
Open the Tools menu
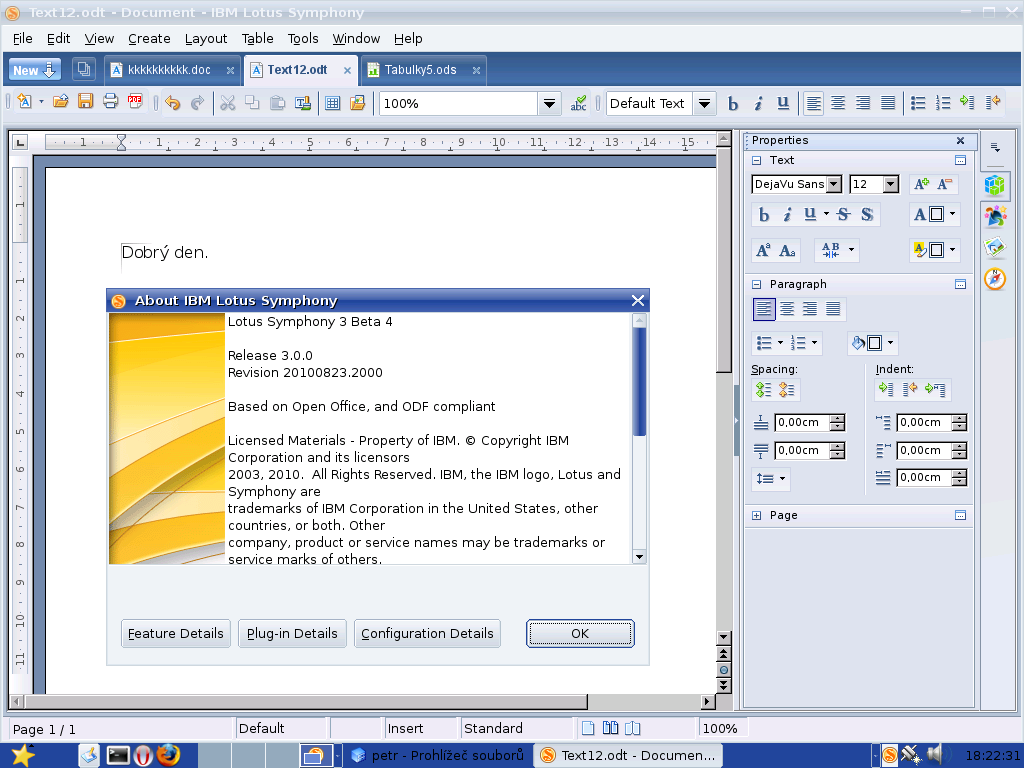point(302,38)
